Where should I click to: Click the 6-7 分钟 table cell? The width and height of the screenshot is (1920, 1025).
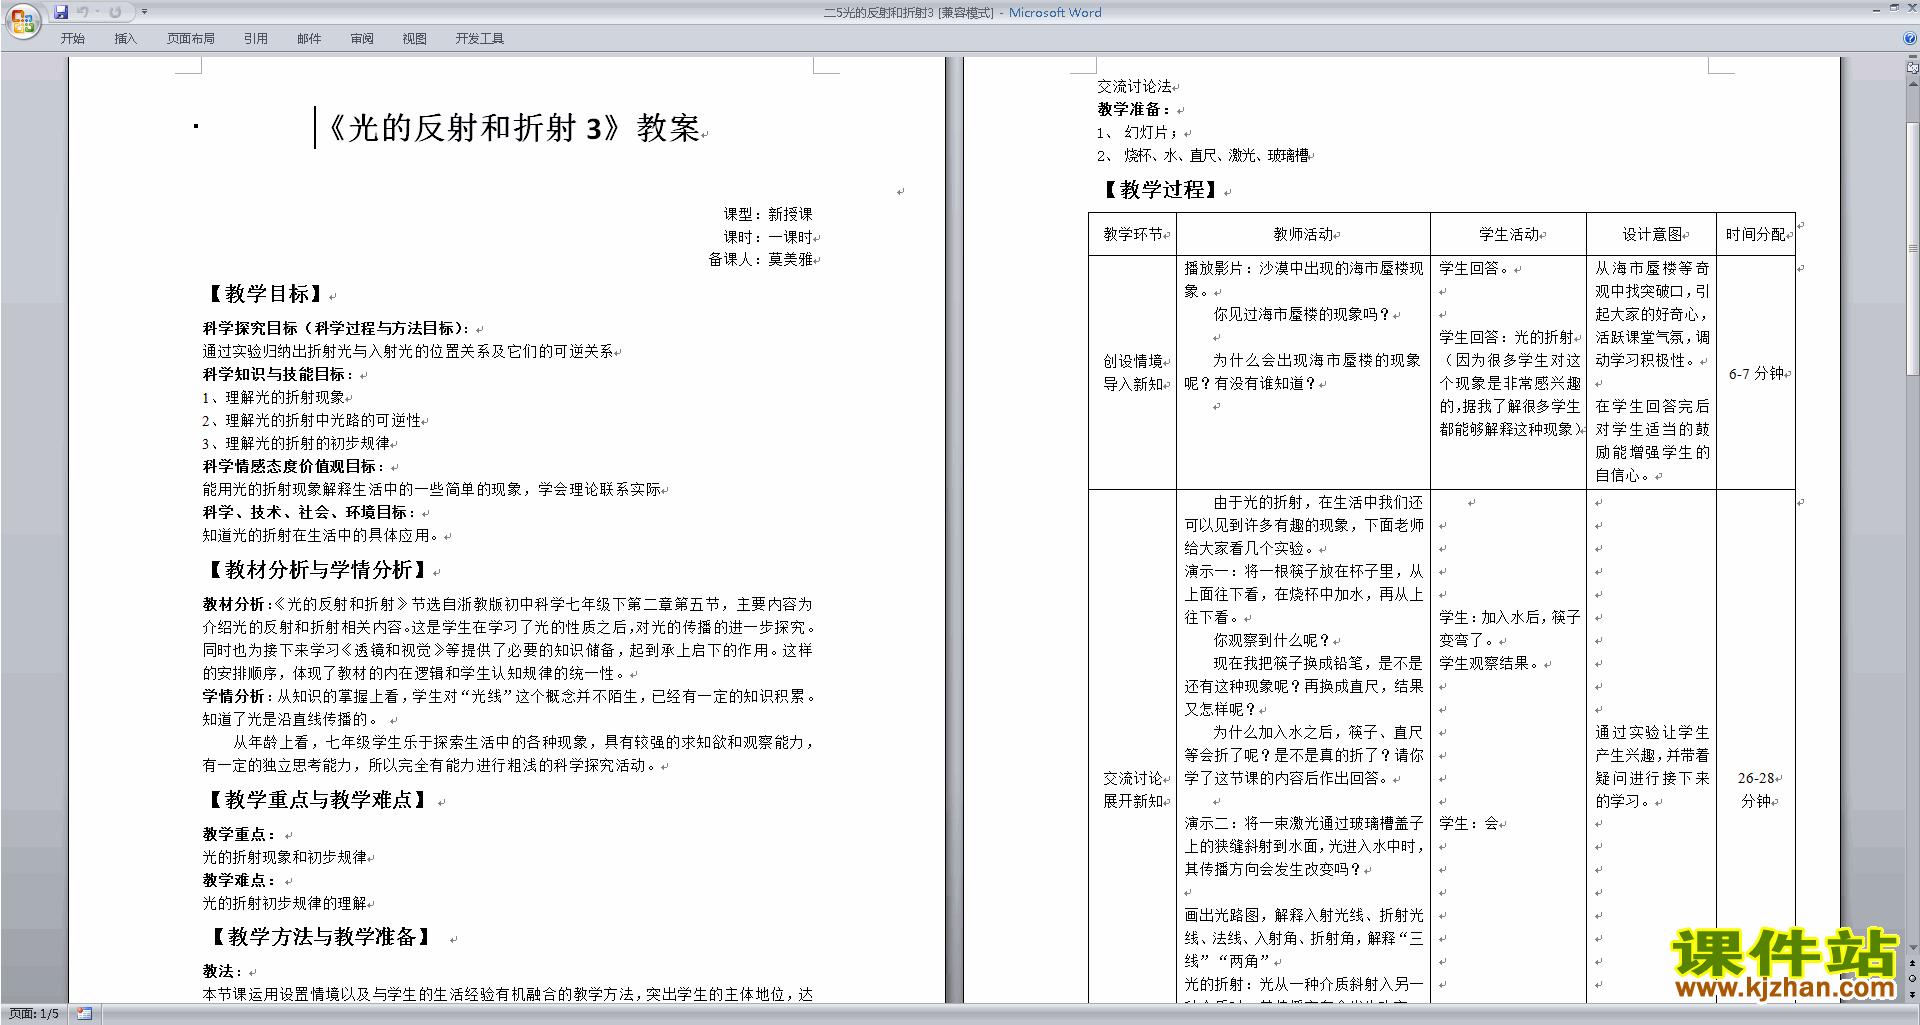click(x=1756, y=373)
